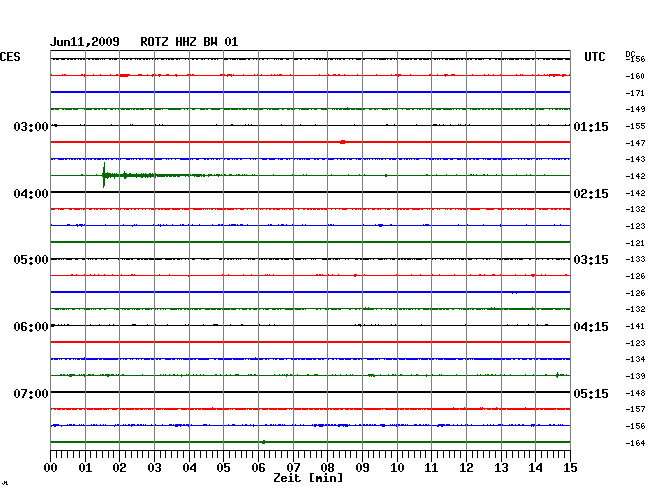Click the "15" minute axis label
Screen dimensions: 650x494
(570, 468)
